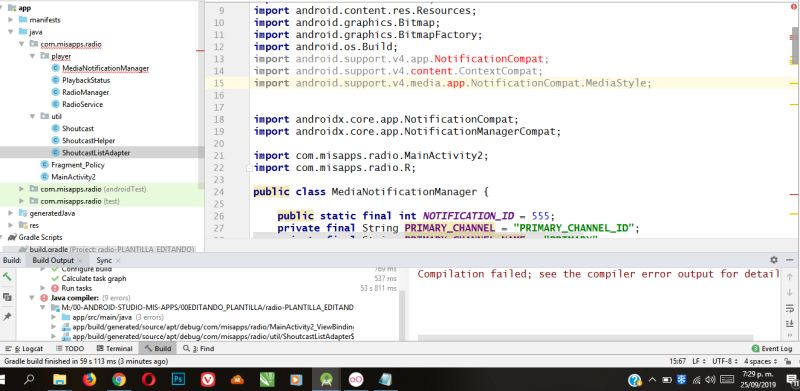This screenshot has width=800, height=391.
Task: Expand the generatedJava folder
Action: tap(11, 213)
